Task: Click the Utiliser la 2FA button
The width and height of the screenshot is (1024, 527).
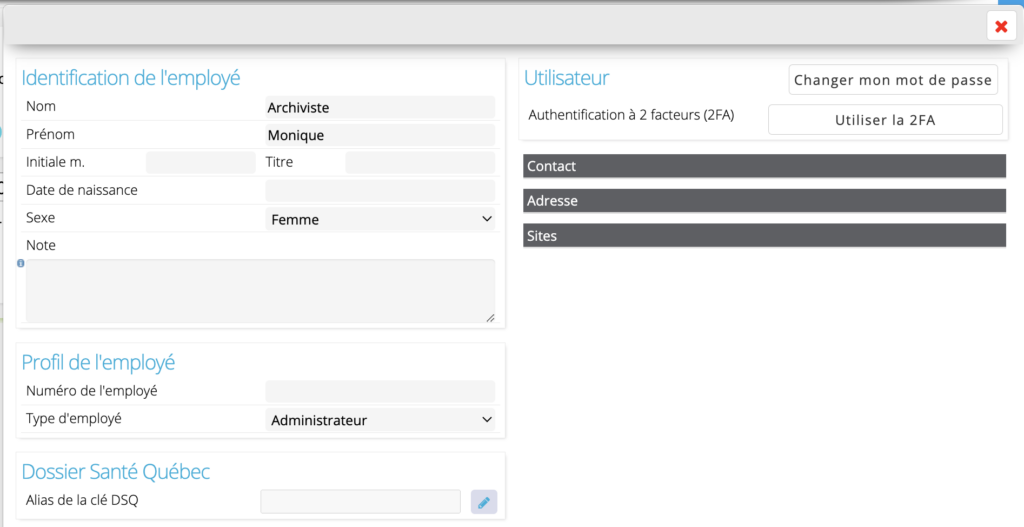Action: (885, 120)
